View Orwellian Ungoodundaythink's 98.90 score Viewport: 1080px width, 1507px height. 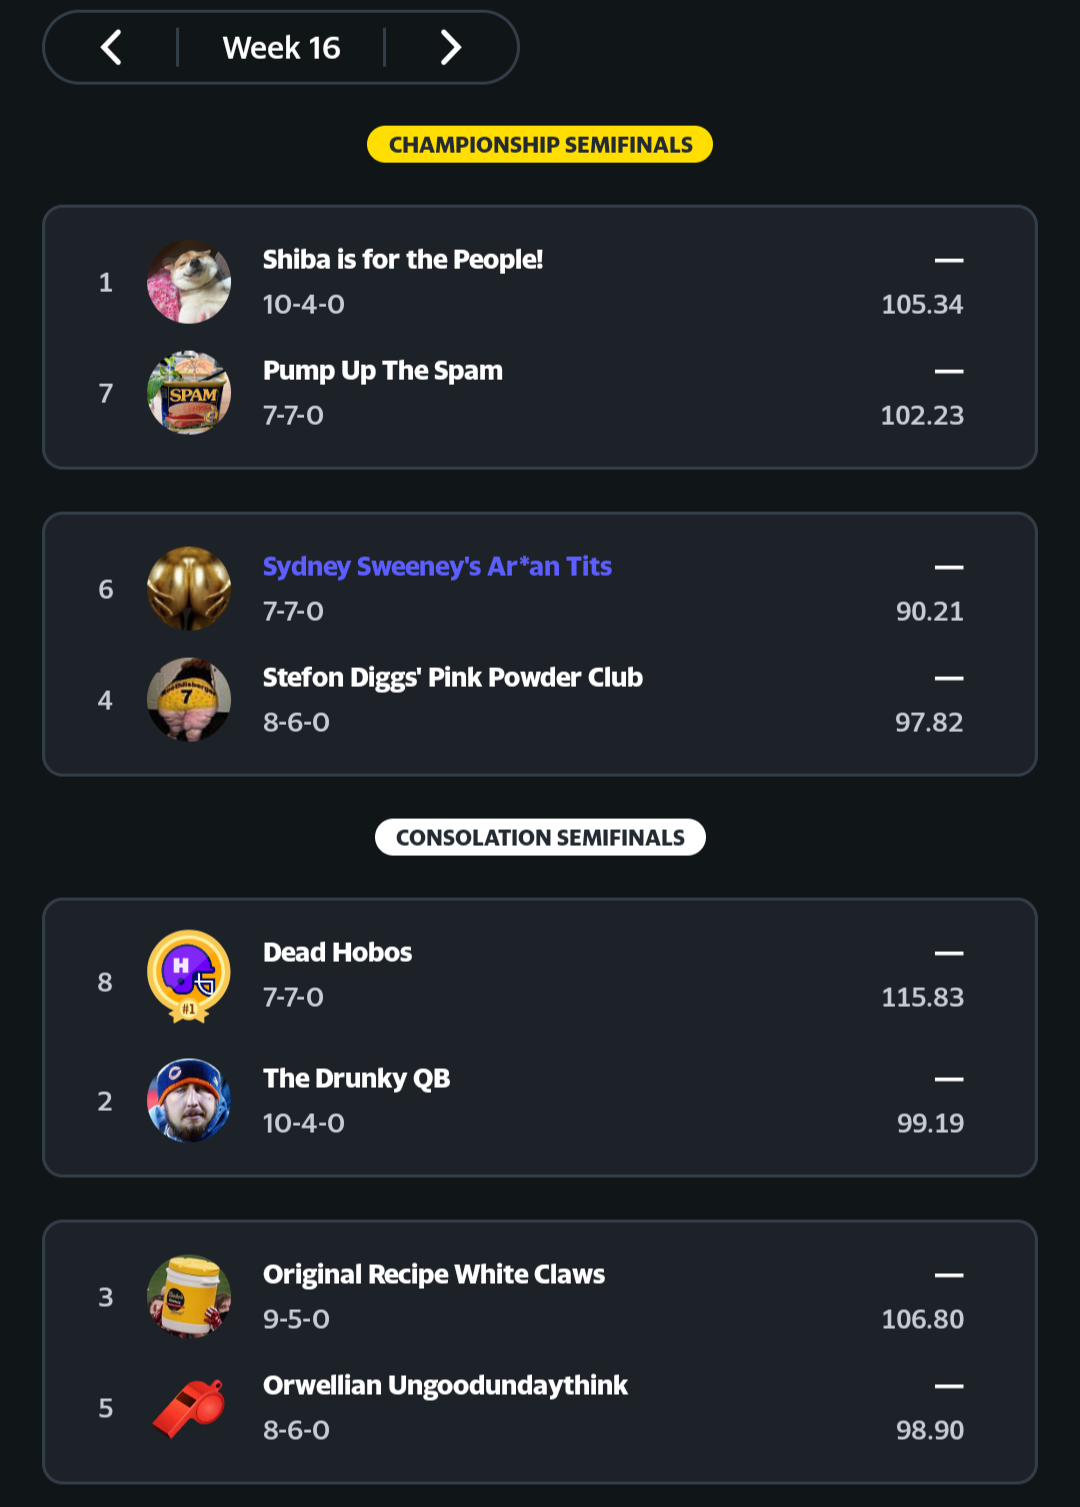929,1430
